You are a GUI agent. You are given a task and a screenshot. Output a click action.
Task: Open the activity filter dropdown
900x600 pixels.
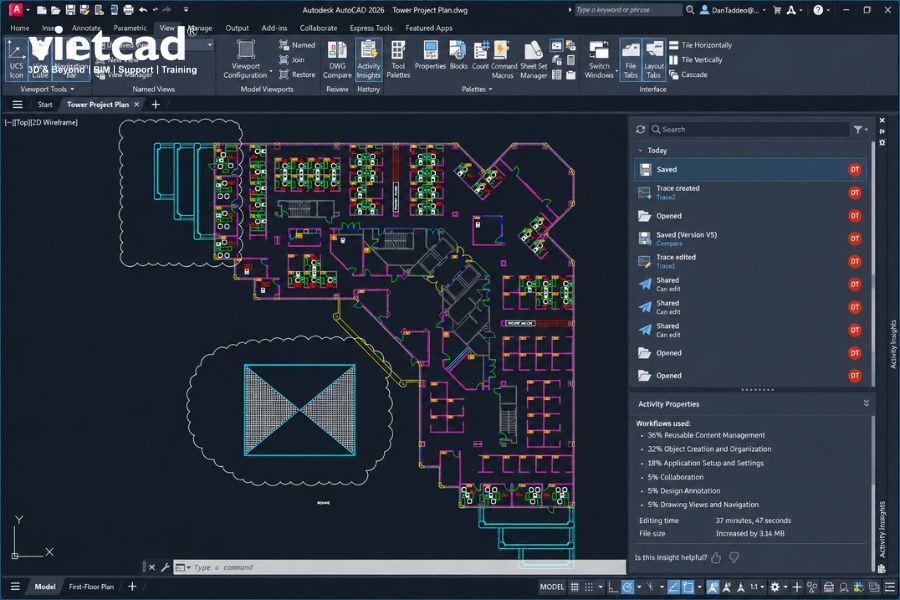click(860, 130)
